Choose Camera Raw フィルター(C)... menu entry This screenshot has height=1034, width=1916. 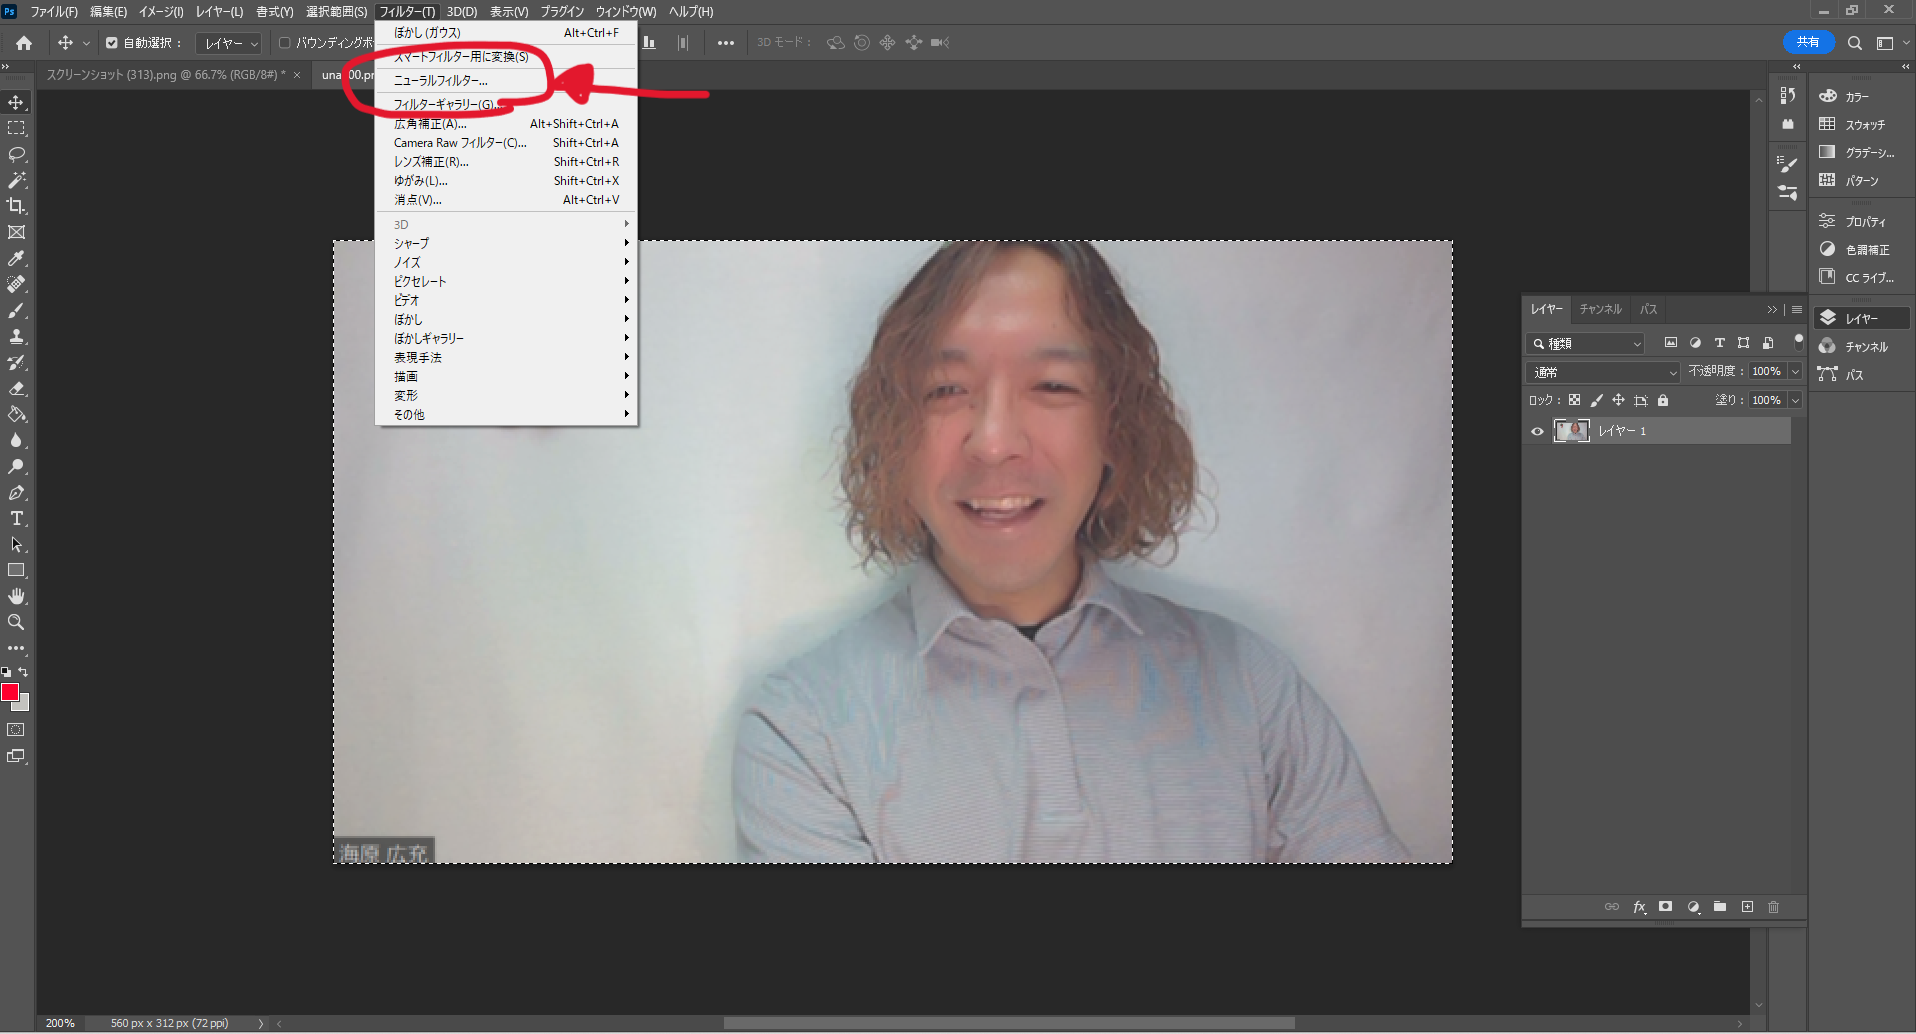tap(506, 142)
